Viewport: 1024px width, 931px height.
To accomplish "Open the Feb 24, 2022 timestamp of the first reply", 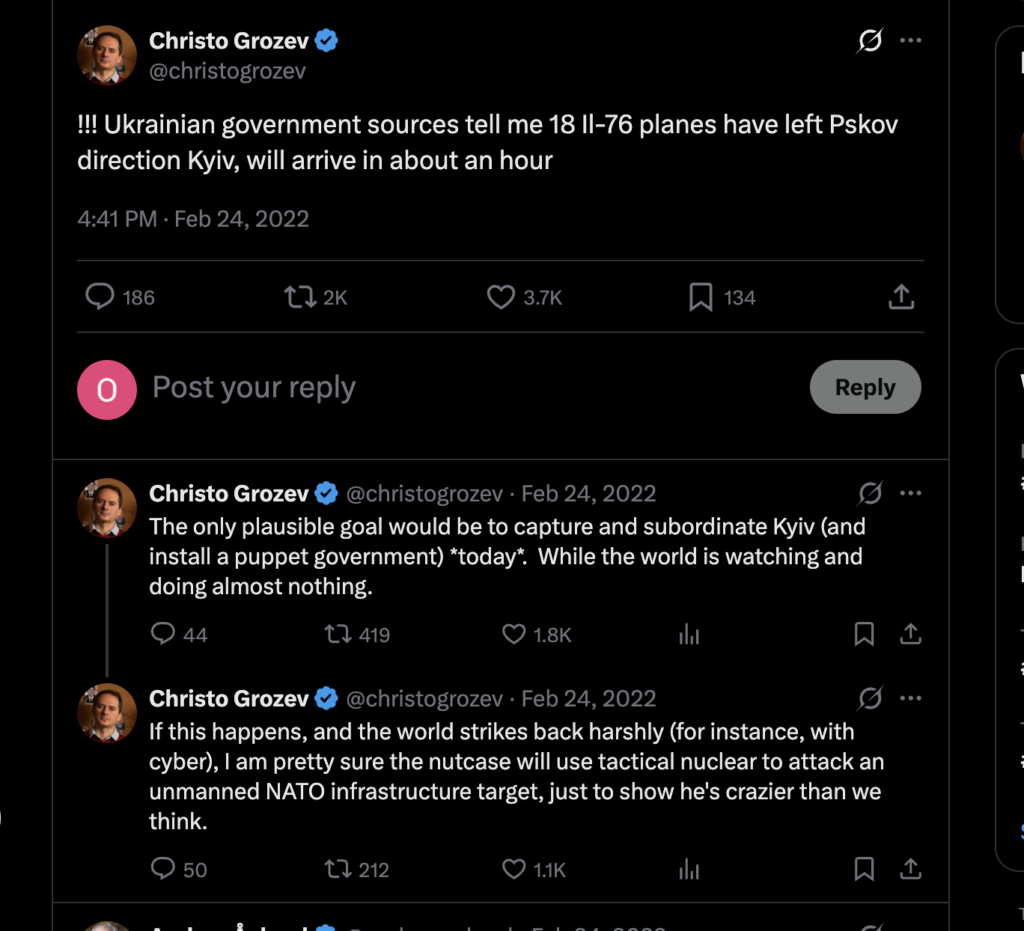I will pyautogui.click(x=588, y=493).
